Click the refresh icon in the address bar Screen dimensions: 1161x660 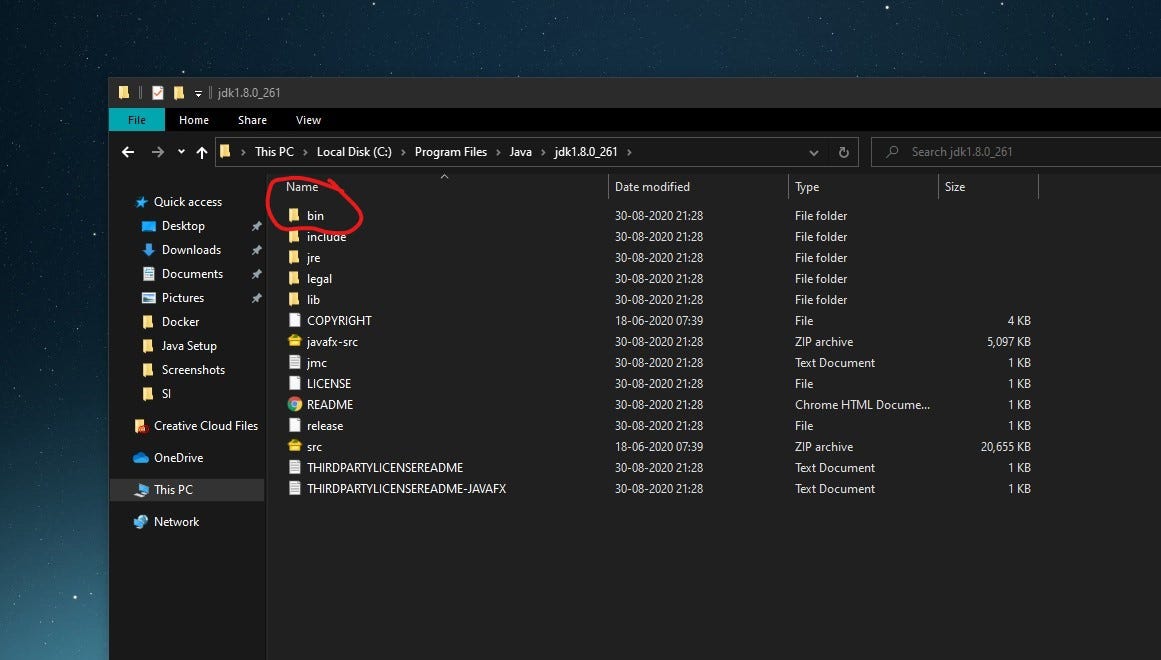coord(843,152)
